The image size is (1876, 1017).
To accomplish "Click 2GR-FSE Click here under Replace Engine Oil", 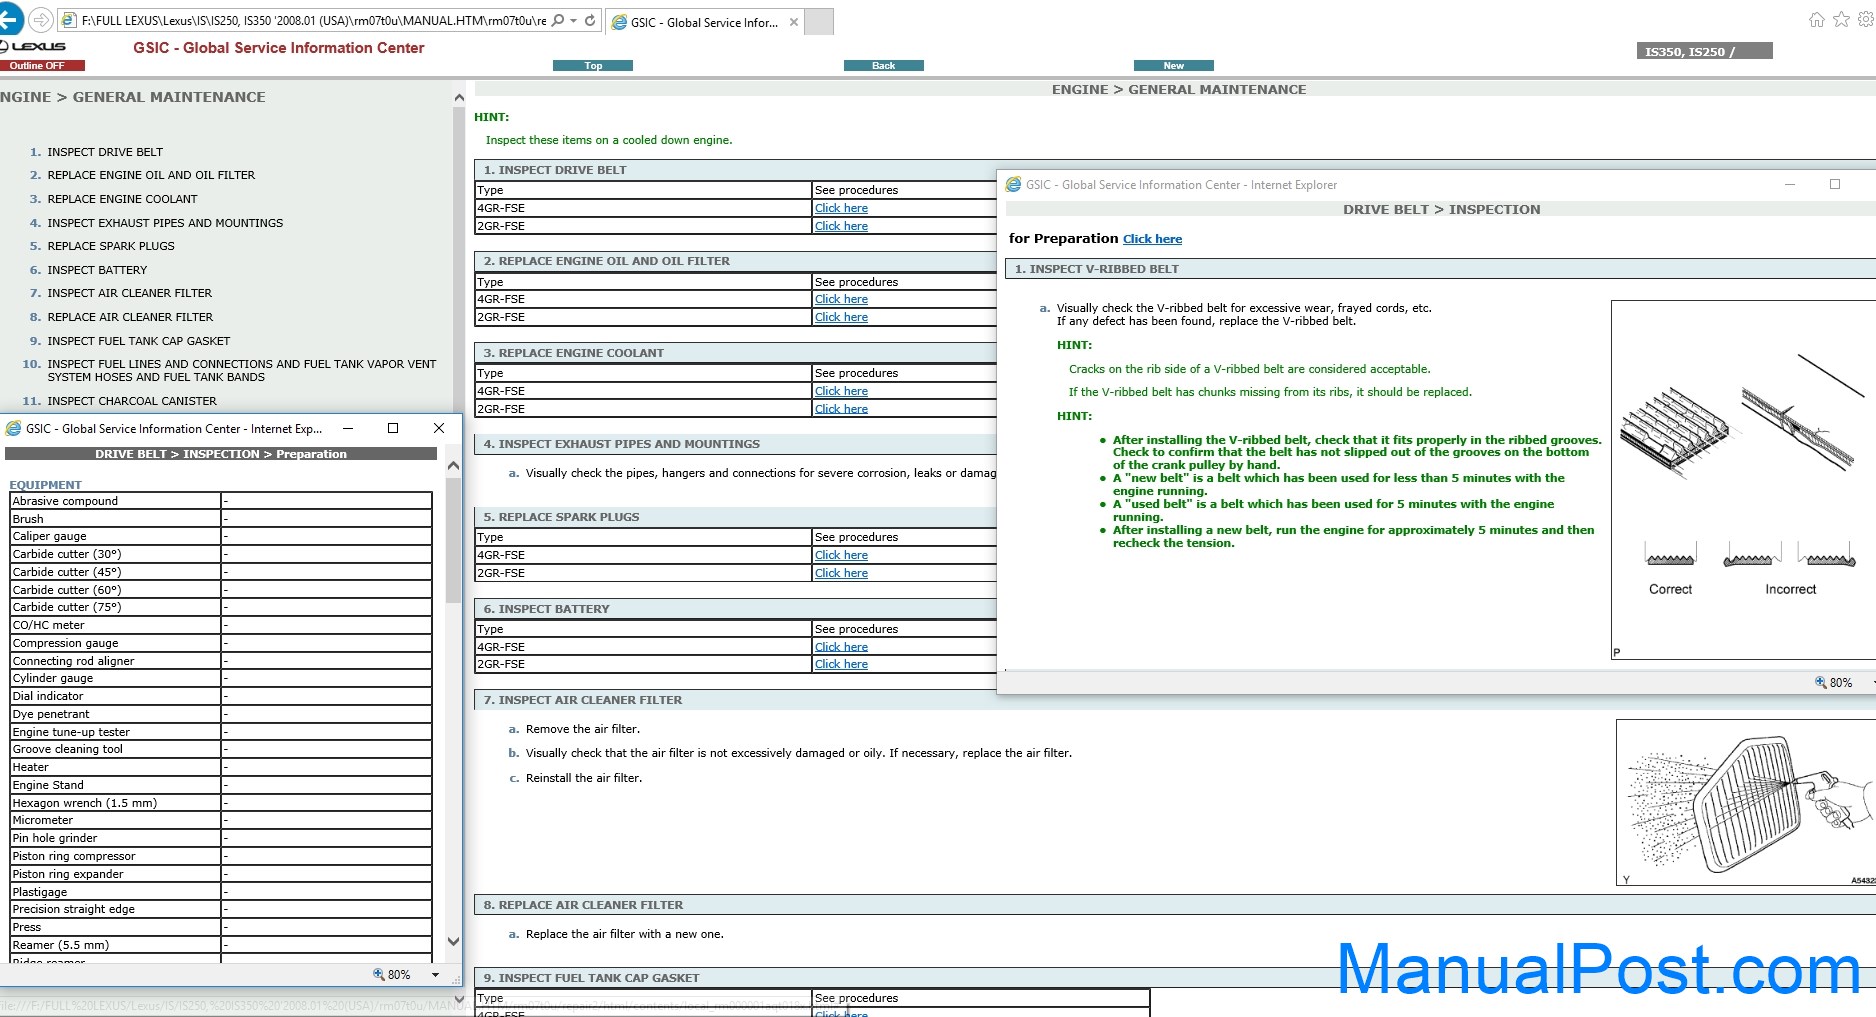I will tap(841, 317).
